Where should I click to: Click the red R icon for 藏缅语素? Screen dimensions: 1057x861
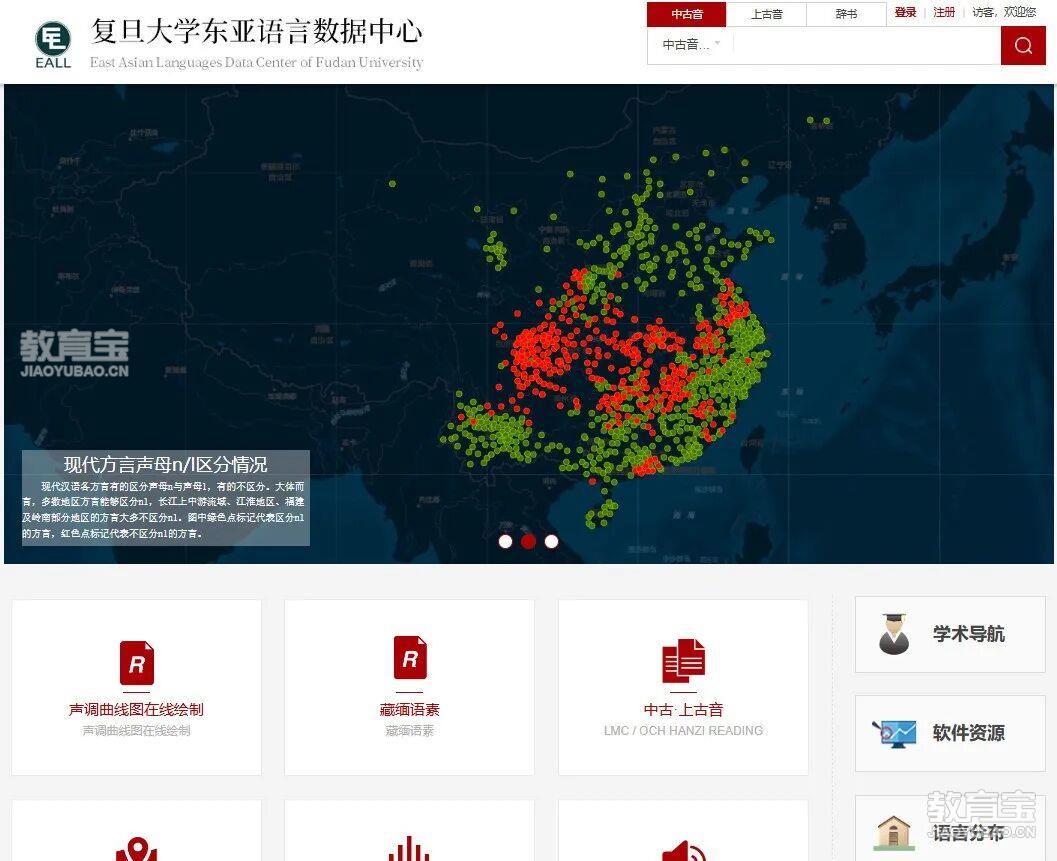[409, 657]
